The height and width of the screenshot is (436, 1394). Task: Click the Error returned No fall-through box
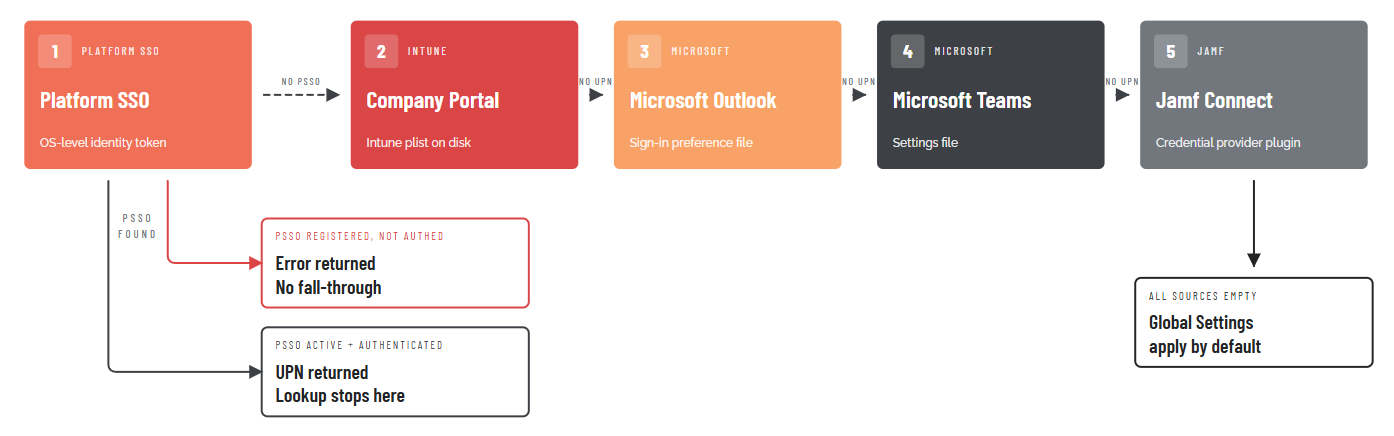395,263
